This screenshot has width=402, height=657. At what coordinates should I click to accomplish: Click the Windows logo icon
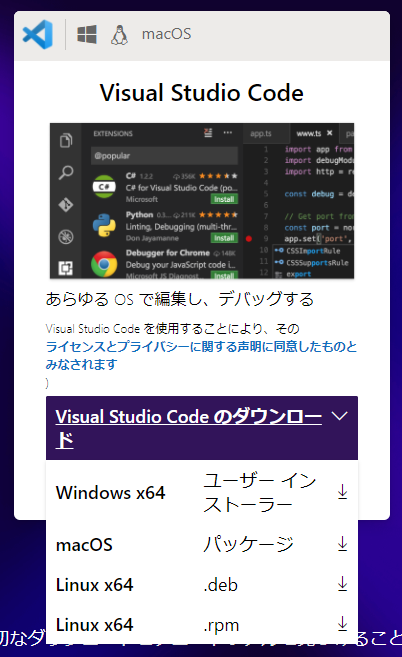[x=87, y=34]
